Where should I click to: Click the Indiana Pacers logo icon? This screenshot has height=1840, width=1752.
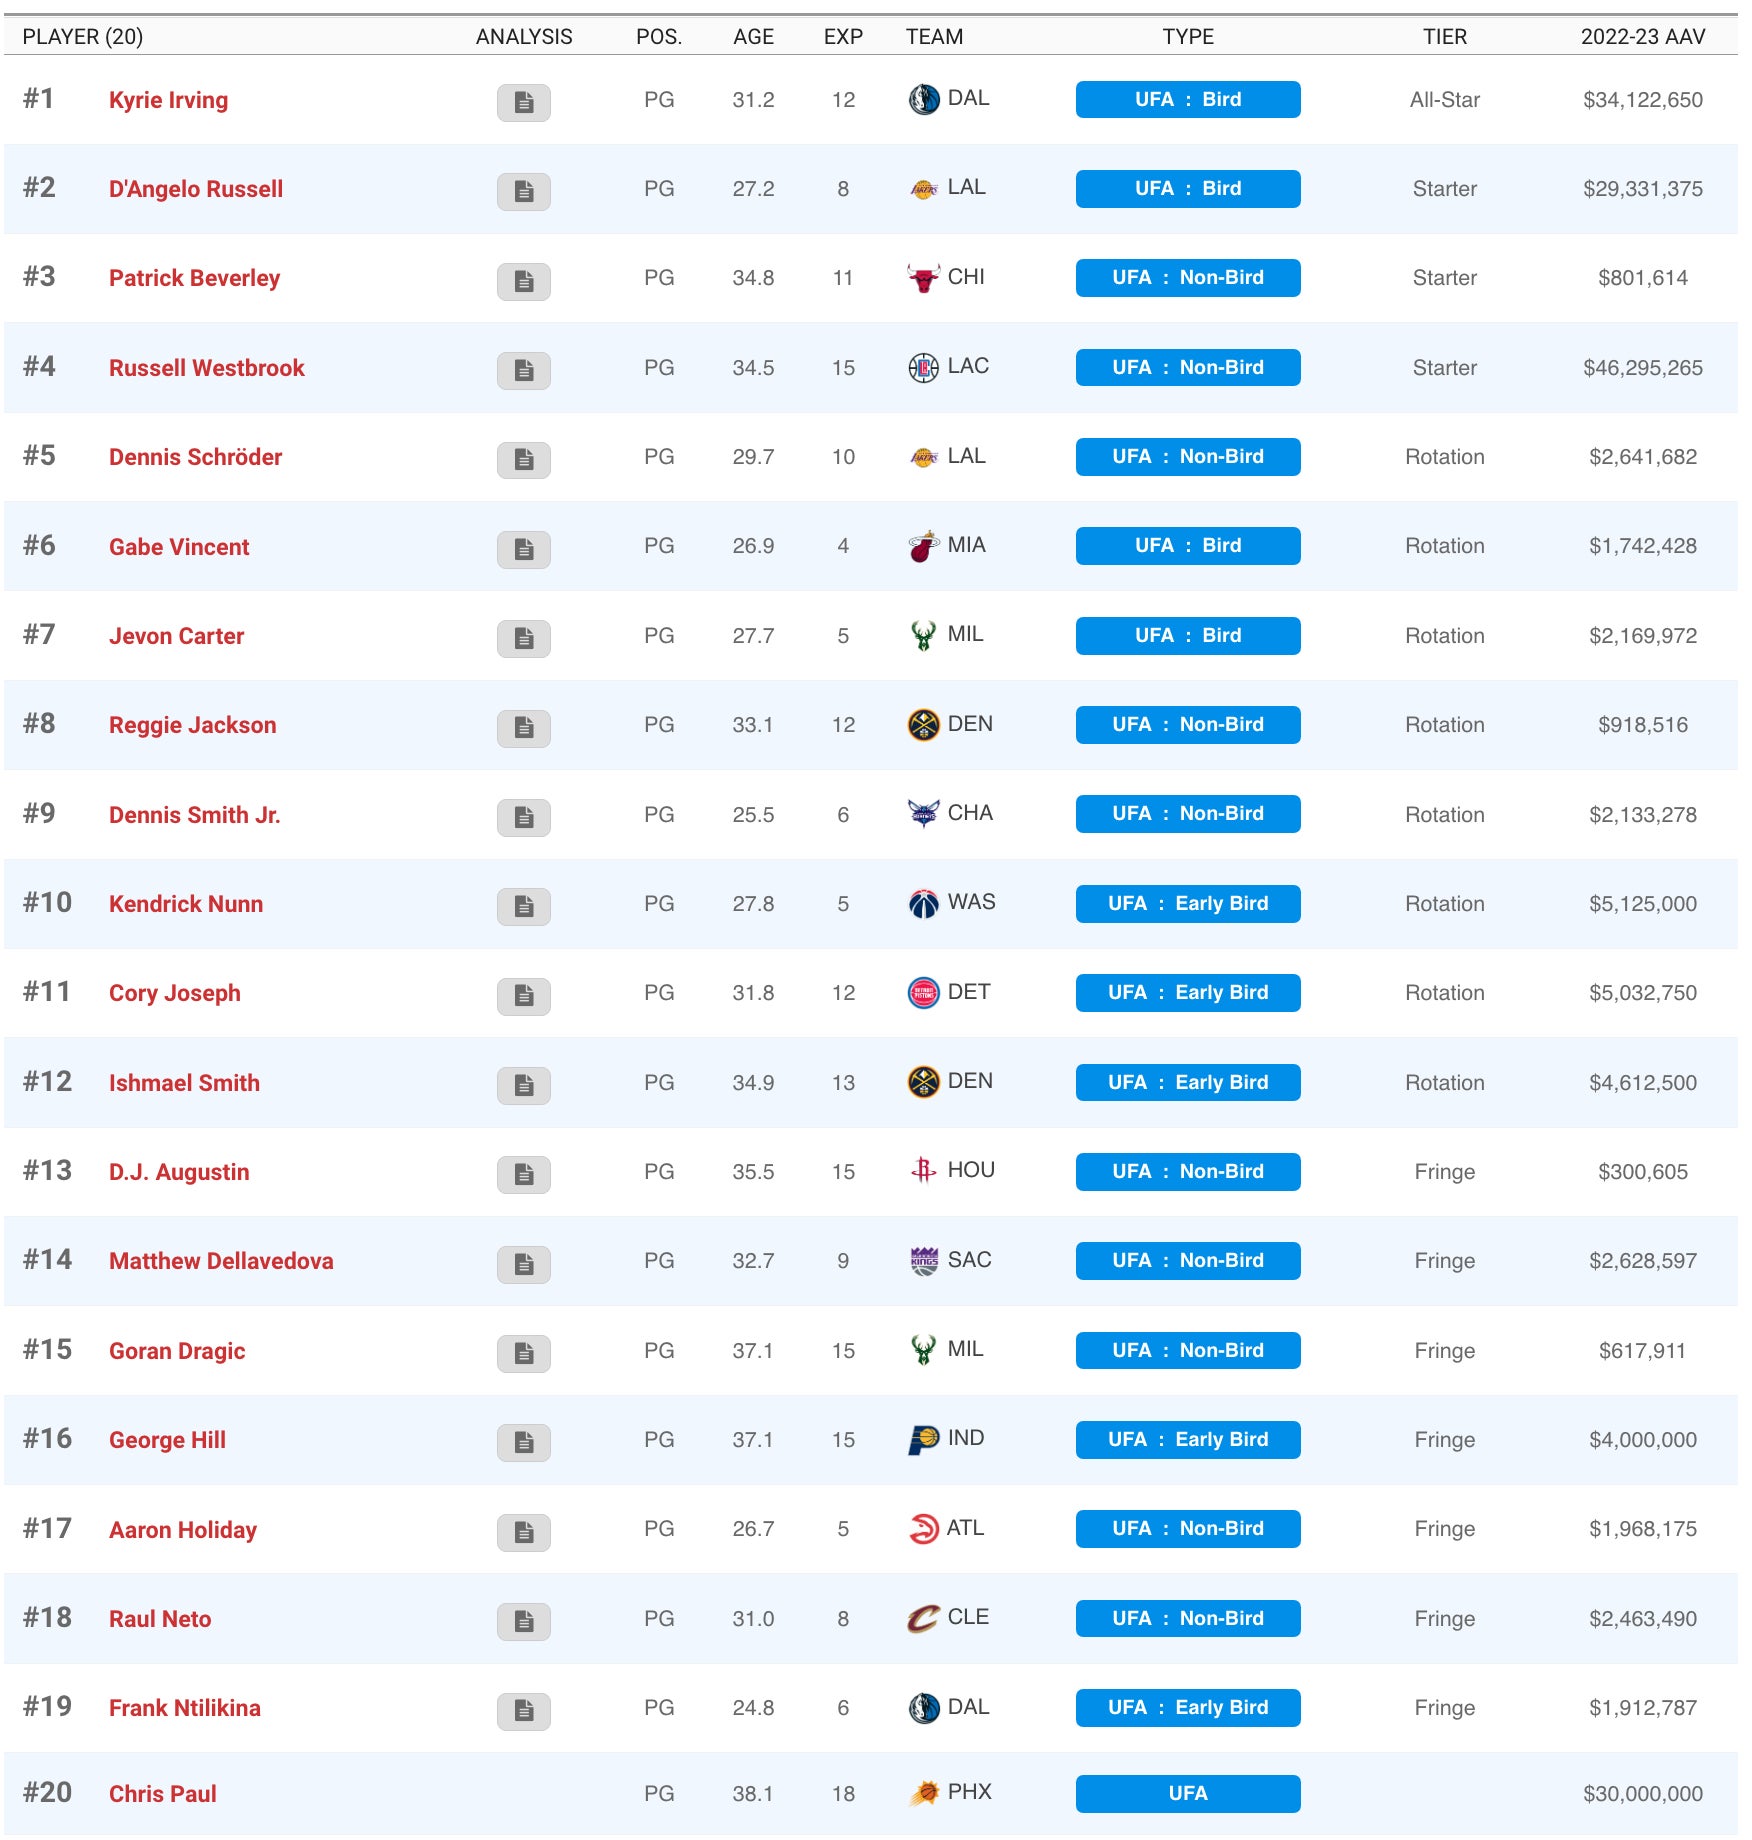pos(923,1440)
